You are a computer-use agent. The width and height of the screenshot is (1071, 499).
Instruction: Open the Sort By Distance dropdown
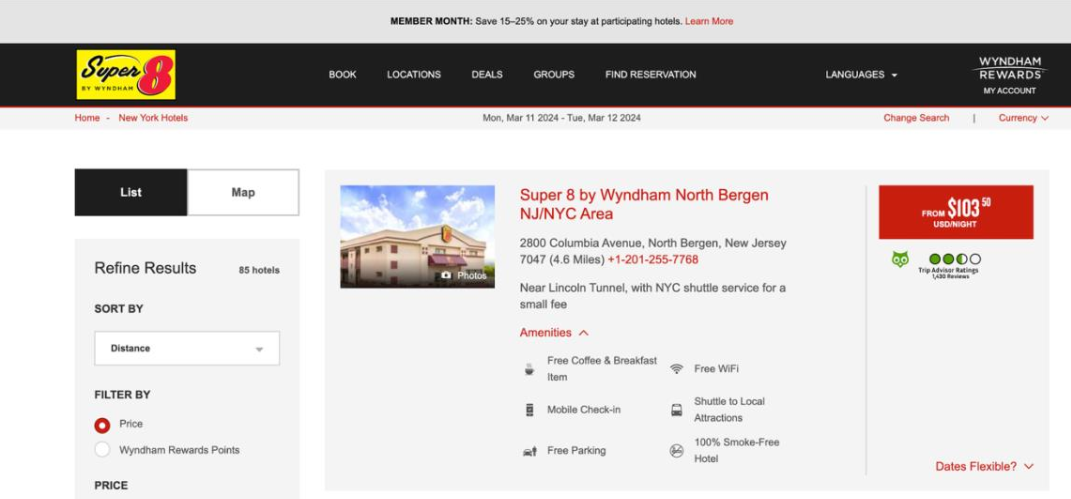pyautogui.click(x=187, y=348)
